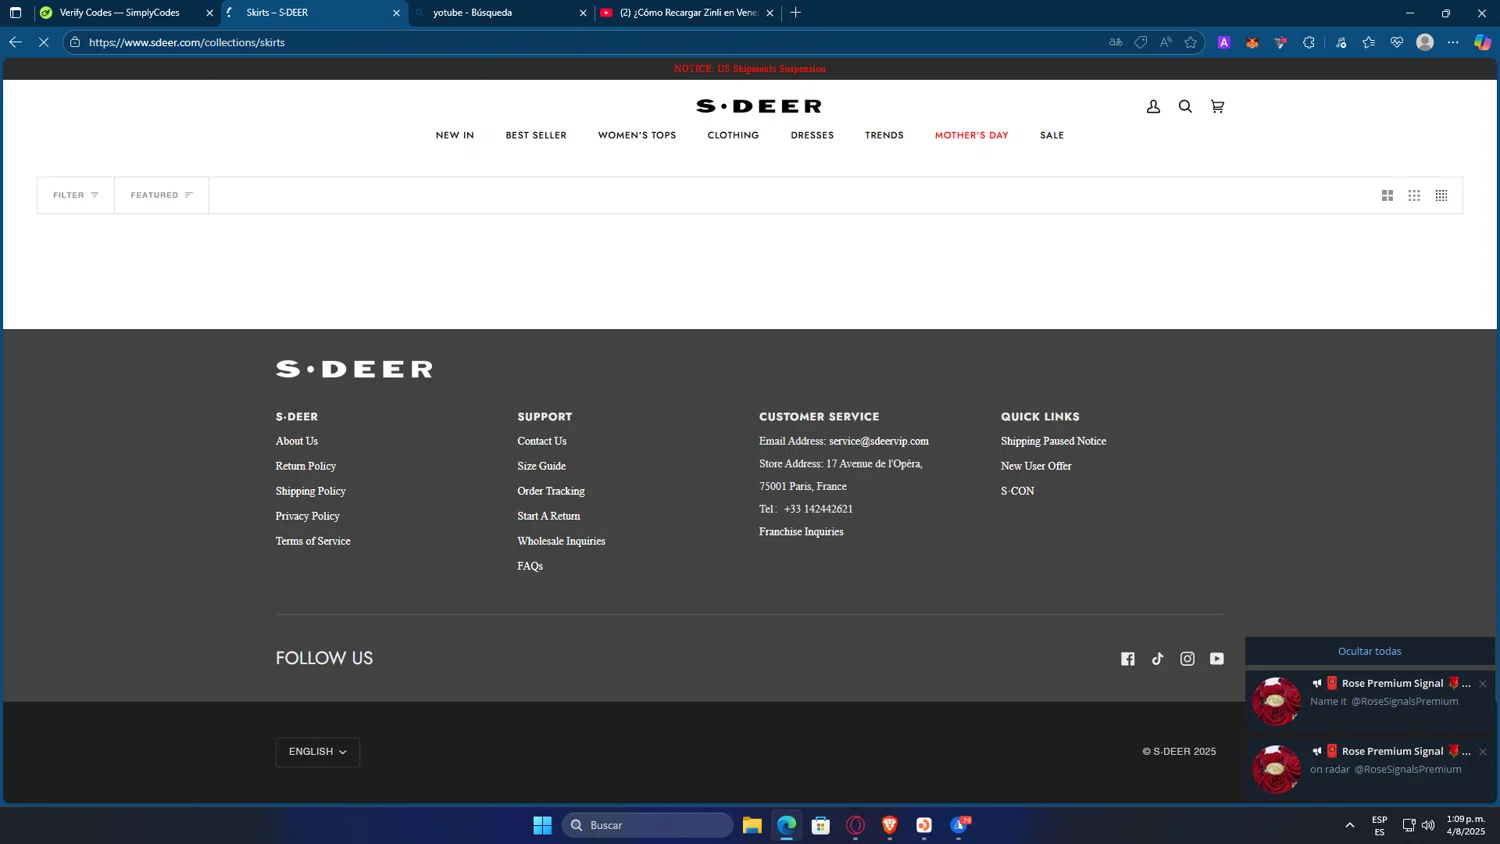Click the Windows taskbar Buscar search box
This screenshot has height=844, width=1500.
click(x=648, y=825)
